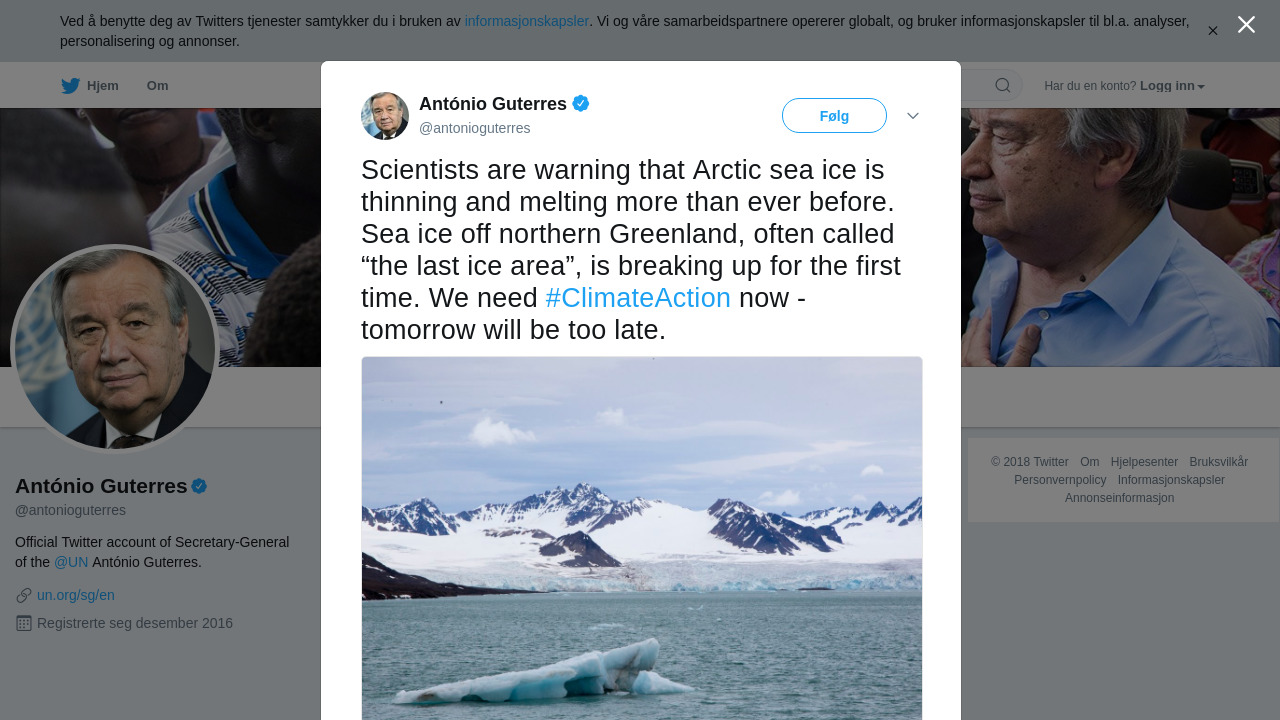
Task: Click the calendar icon by join date
Action: tap(24, 623)
